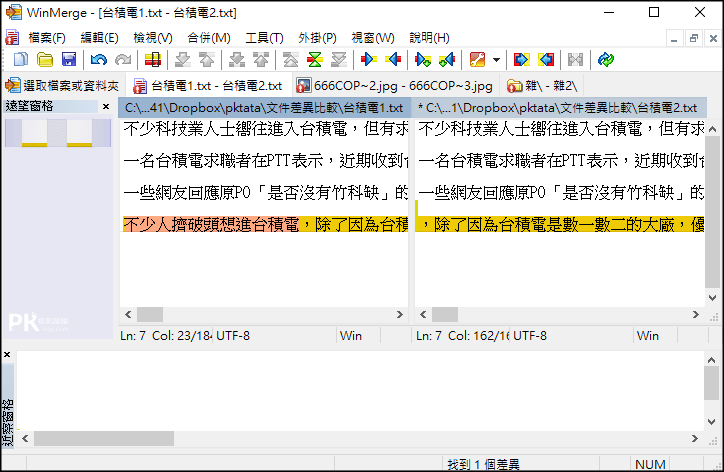Close the 遠望窗格 location pane

pos(106,107)
